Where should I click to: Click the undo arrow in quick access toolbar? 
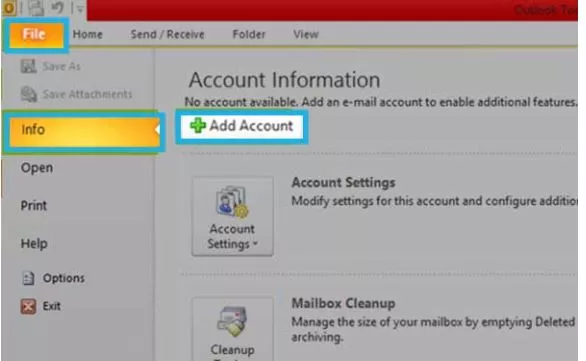58,7
